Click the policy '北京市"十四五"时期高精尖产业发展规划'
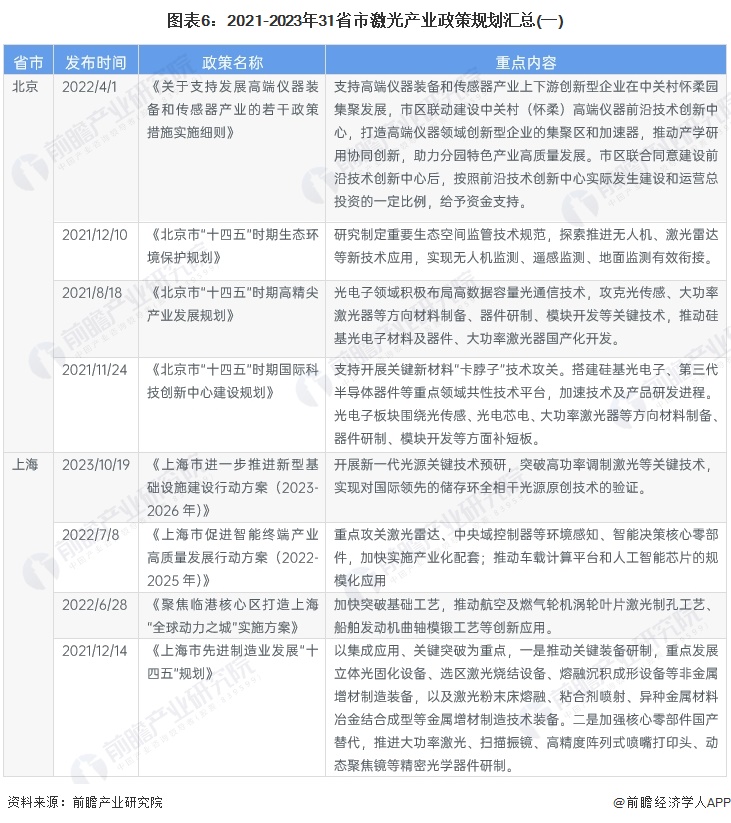The width and height of the screenshot is (731, 823). pyautogui.click(x=232, y=304)
